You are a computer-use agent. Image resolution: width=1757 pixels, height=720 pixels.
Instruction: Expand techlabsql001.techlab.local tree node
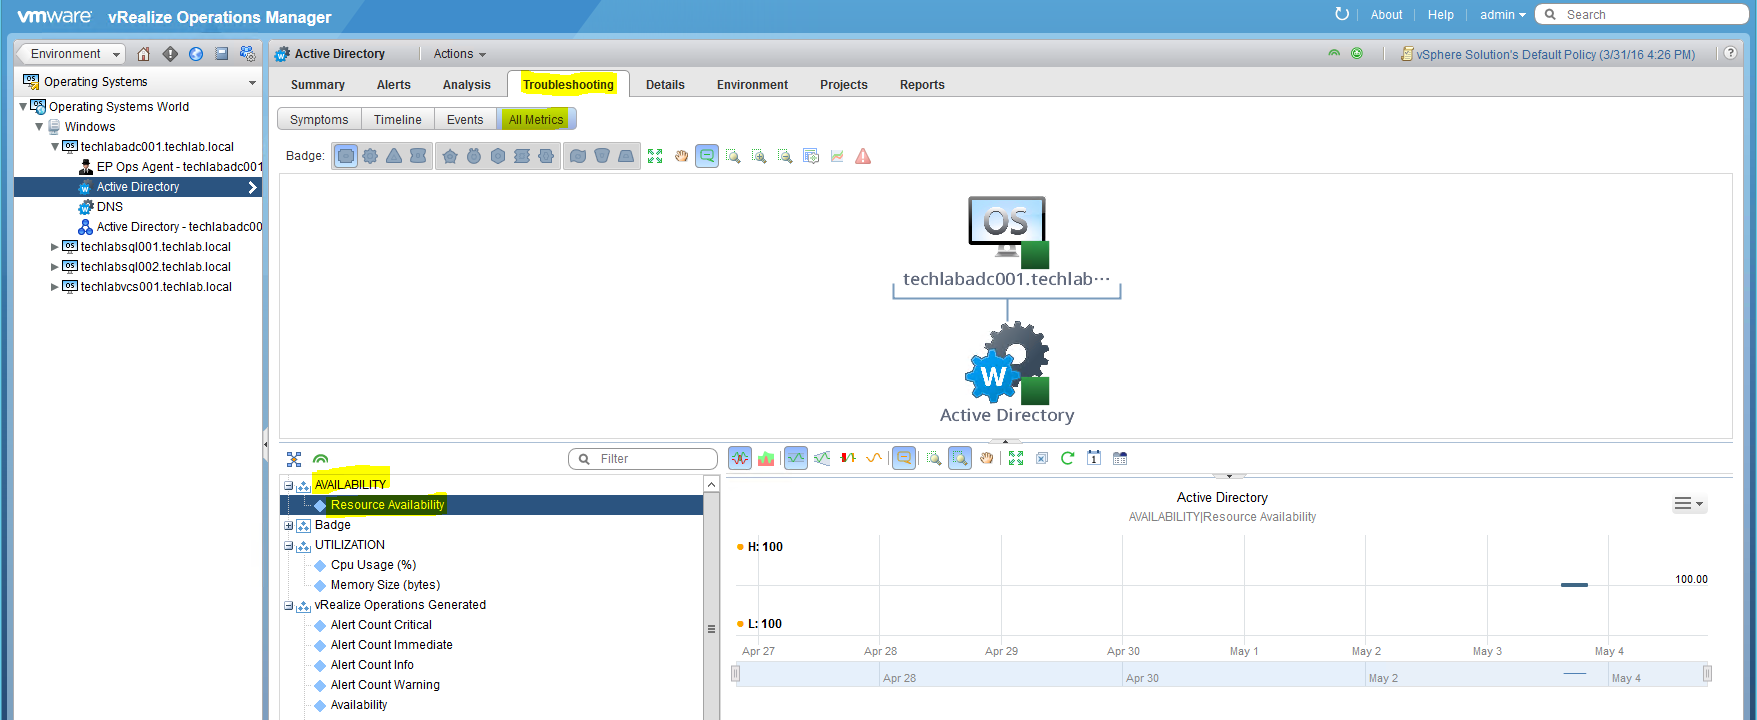tap(54, 247)
